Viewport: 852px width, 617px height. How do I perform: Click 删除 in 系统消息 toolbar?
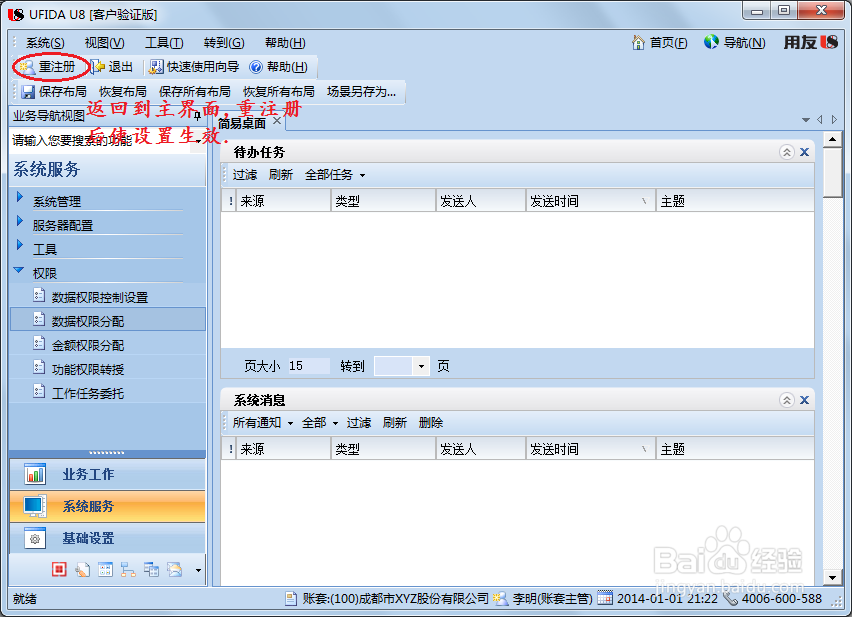(431, 423)
